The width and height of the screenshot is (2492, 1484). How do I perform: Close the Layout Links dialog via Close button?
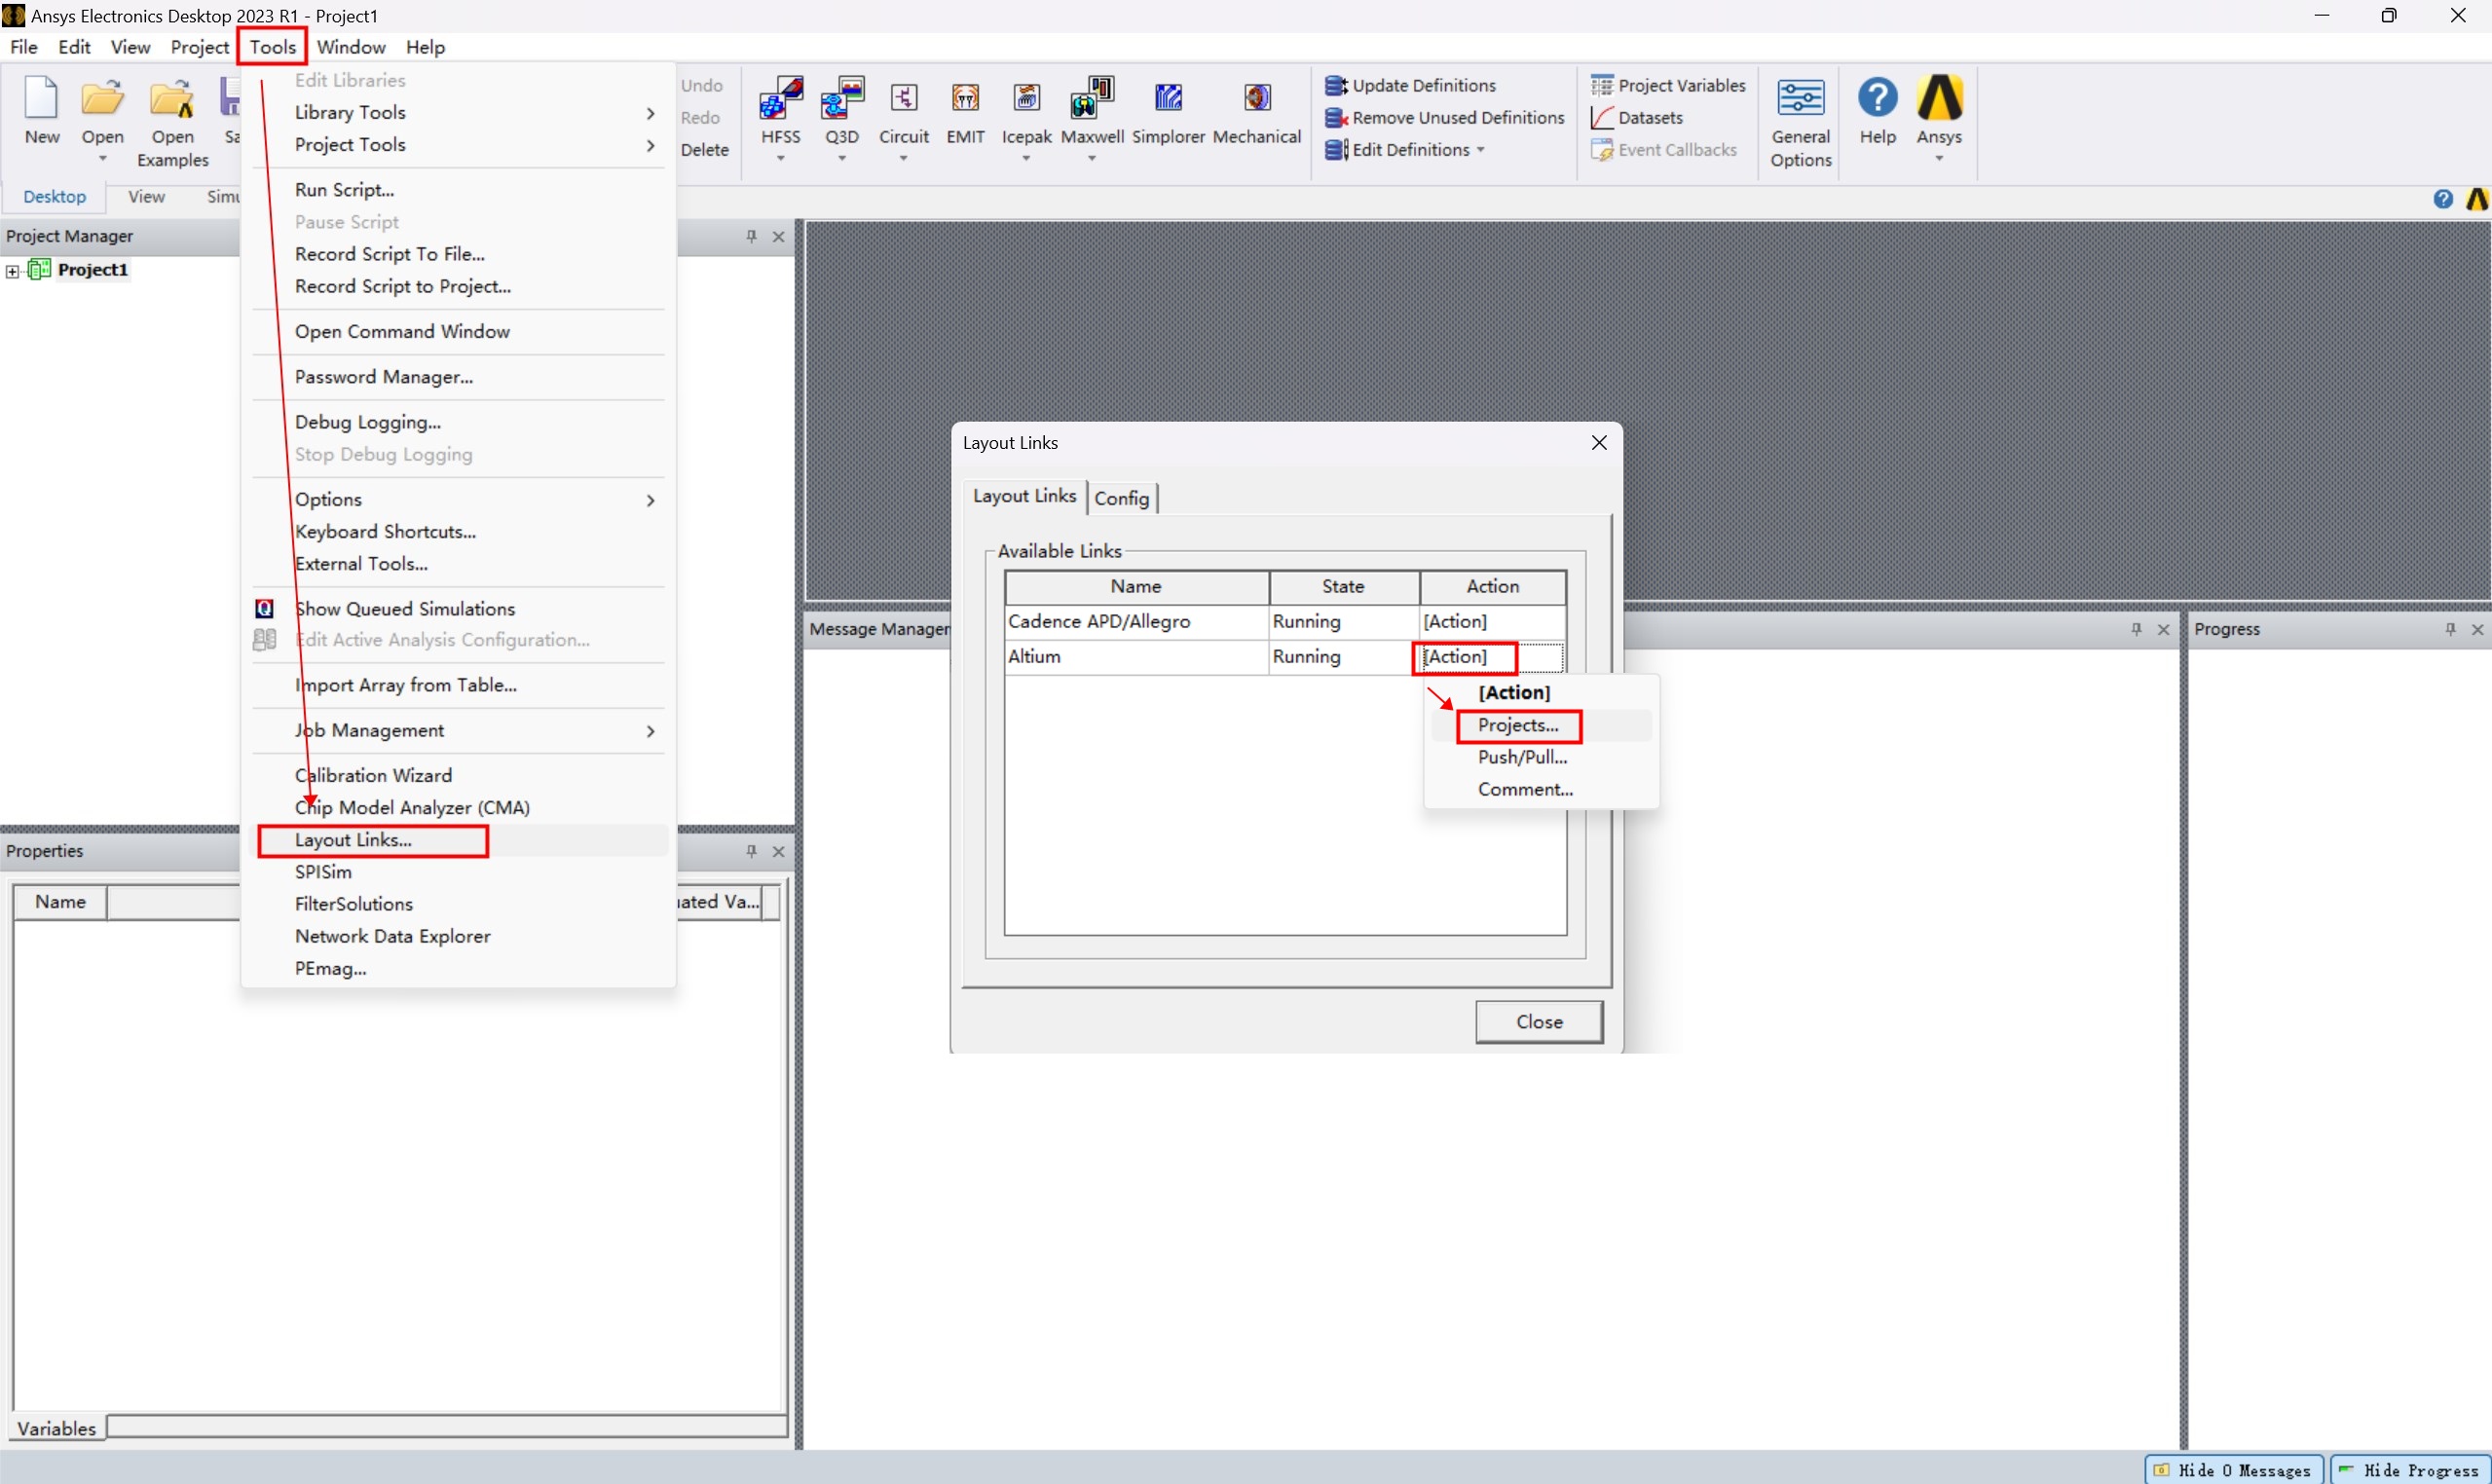tap(1538, 1022)
